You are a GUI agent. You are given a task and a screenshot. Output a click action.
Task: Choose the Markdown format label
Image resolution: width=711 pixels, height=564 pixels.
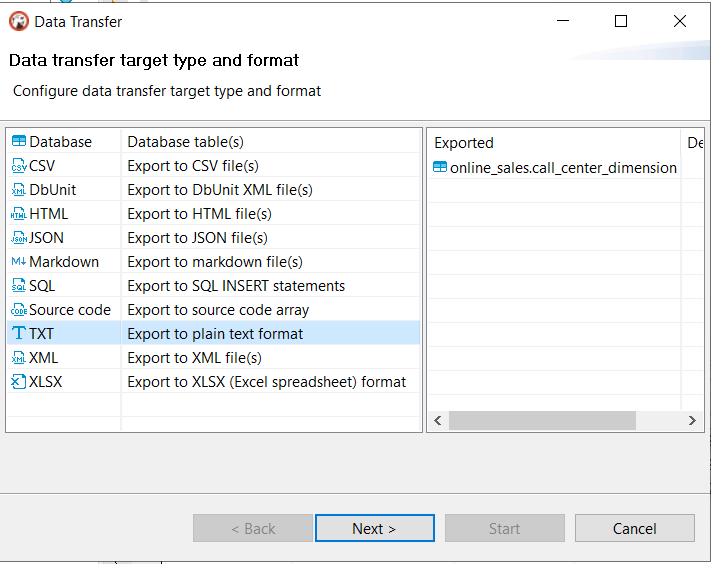tap(64, 262)
